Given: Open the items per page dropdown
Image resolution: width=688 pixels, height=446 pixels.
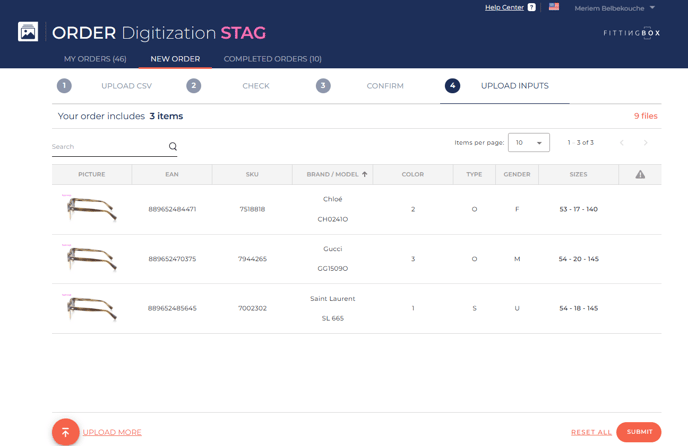Looking at the screenshot, I should 529,143.
